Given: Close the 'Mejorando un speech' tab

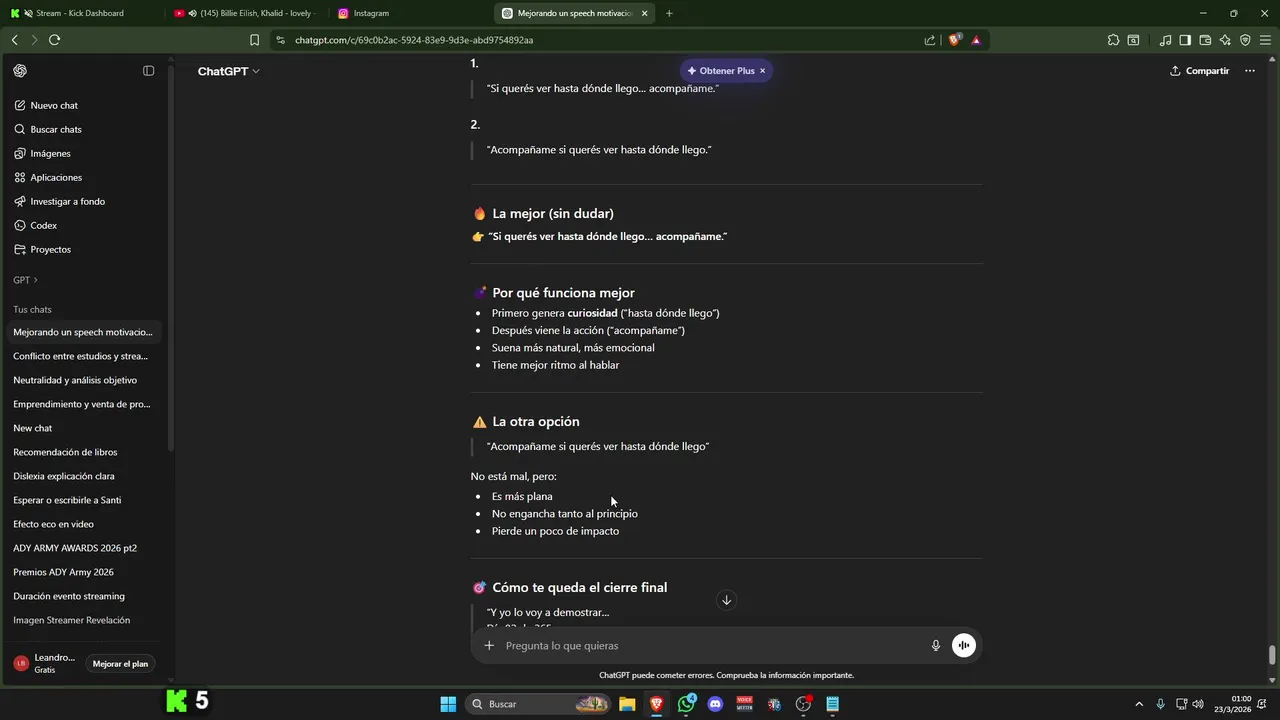Looking at the screenshot, I should point(645,13).
